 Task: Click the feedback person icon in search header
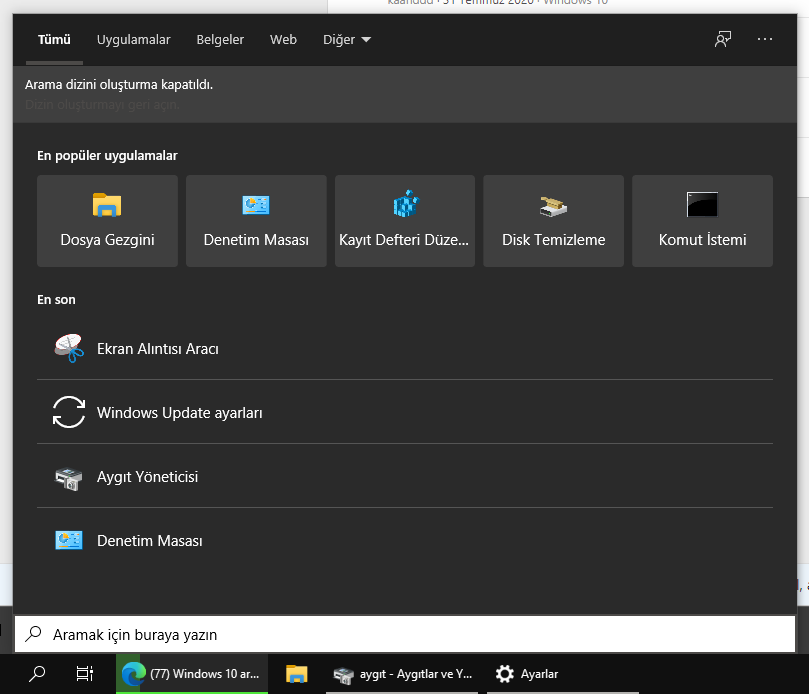coord(723,39)
